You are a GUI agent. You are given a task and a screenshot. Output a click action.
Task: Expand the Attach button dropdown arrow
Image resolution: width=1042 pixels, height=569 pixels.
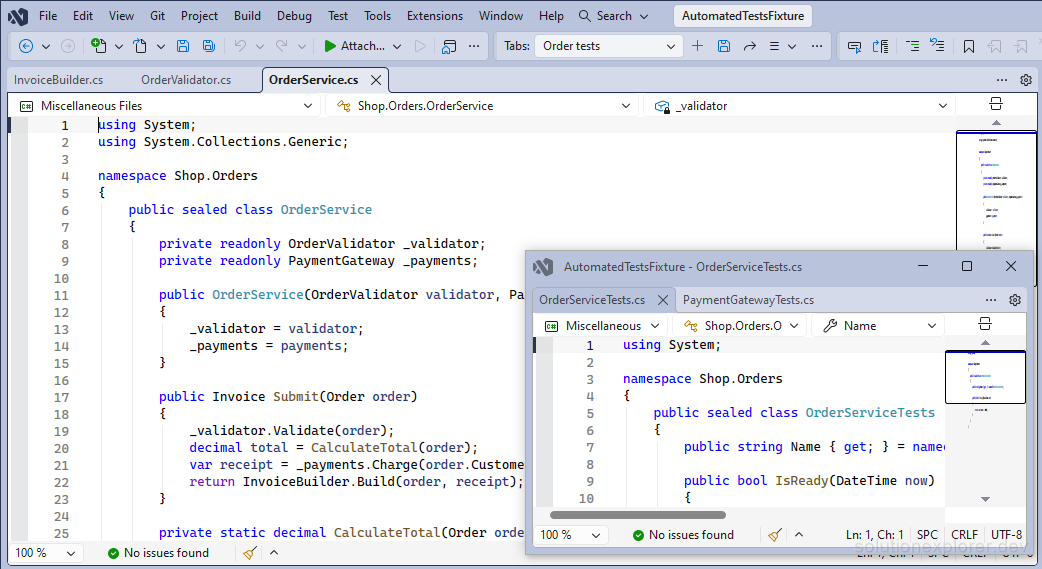[x=397, y=47]
